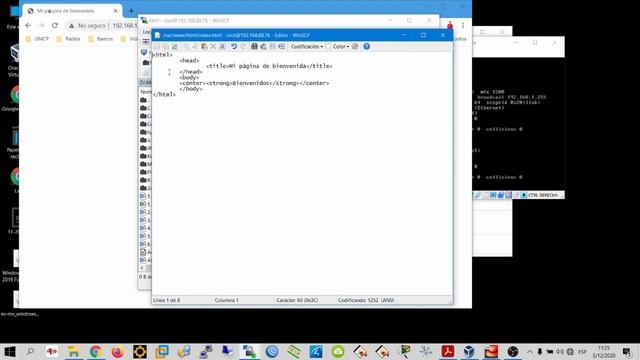
Task: Click the CTRL DERECHA indicator in VirtualBox window
Action: point(542,196)
